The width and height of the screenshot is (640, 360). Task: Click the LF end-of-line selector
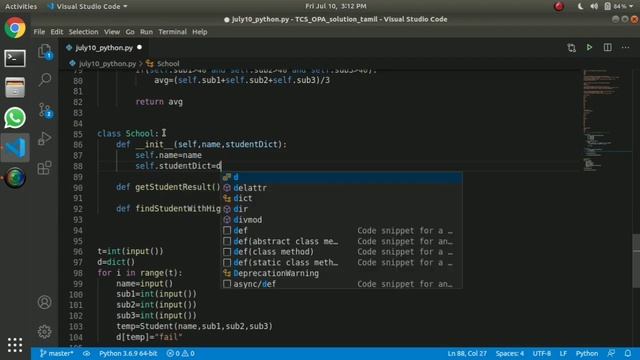(563, 353)
